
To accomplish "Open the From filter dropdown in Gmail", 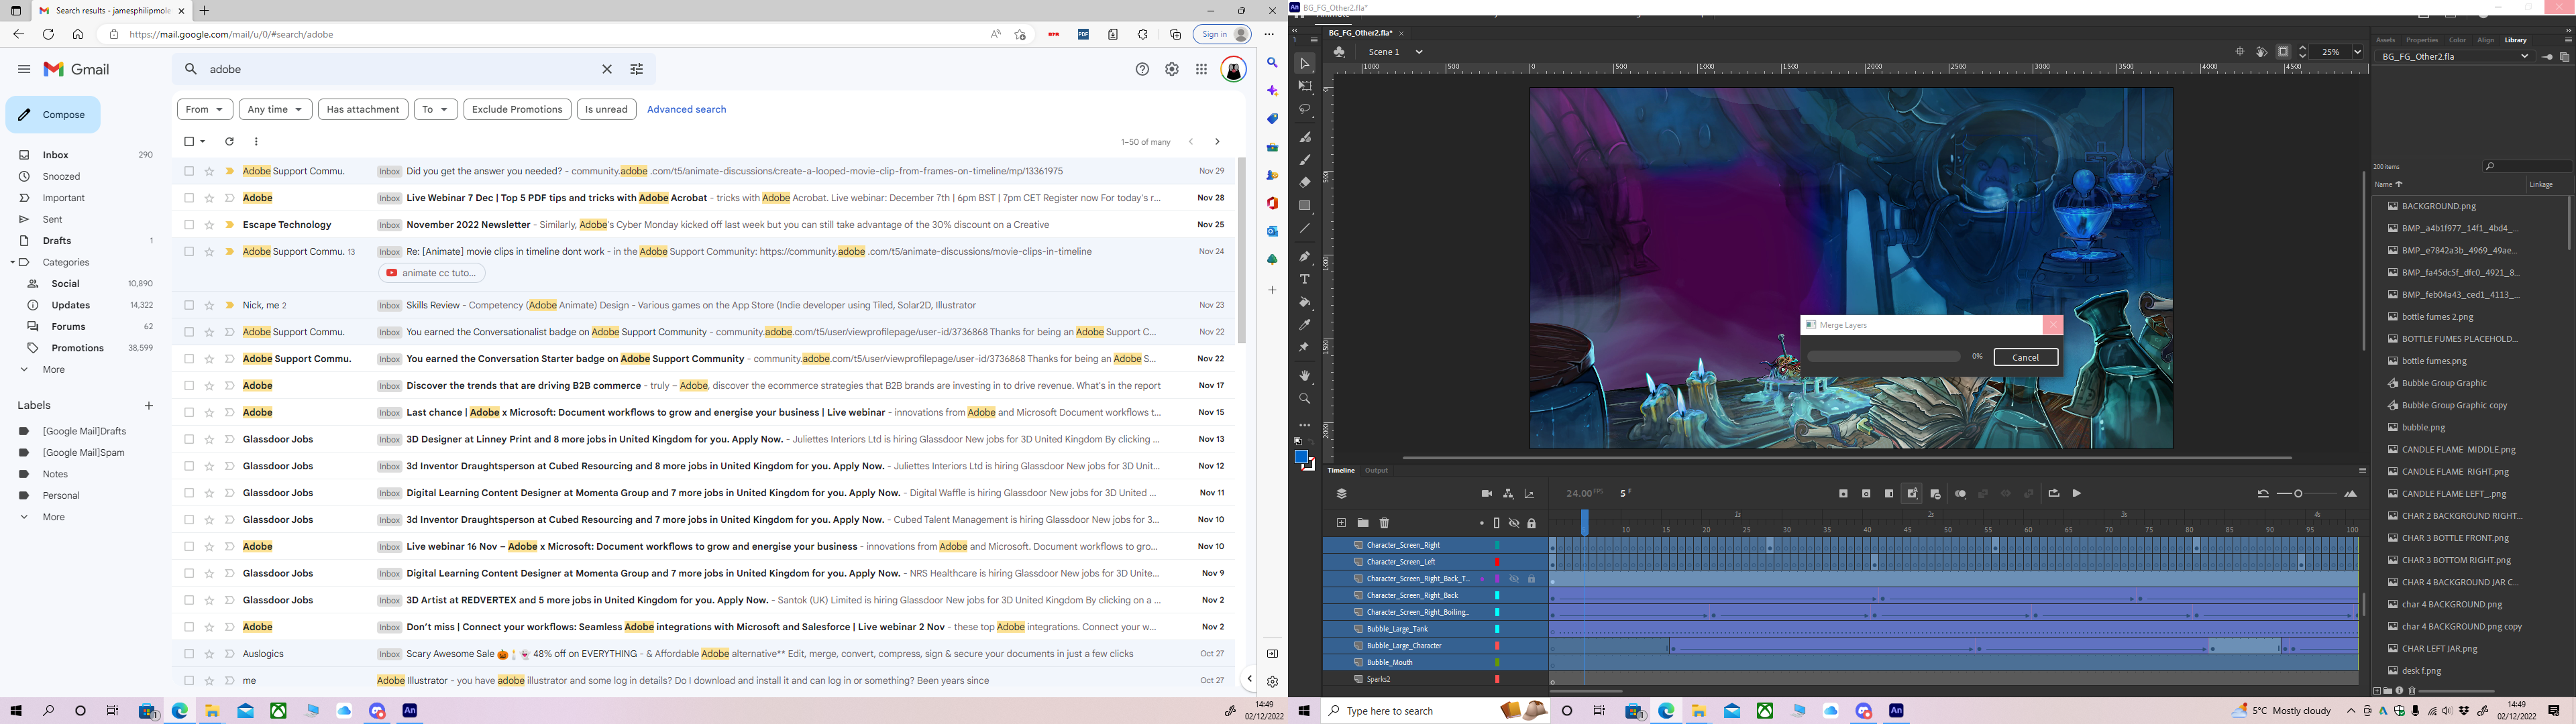I will tap(204, 109).
